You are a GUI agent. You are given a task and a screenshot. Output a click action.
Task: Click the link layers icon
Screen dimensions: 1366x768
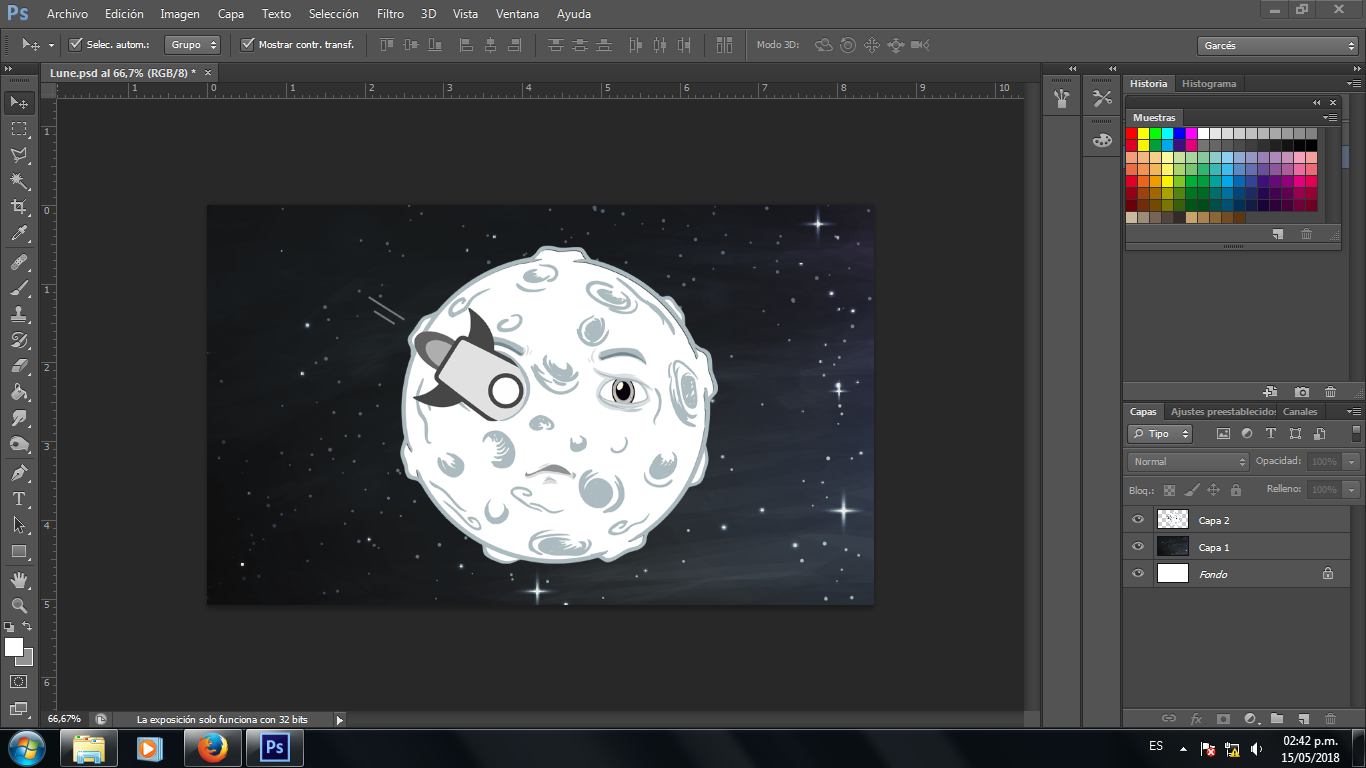1168,718
